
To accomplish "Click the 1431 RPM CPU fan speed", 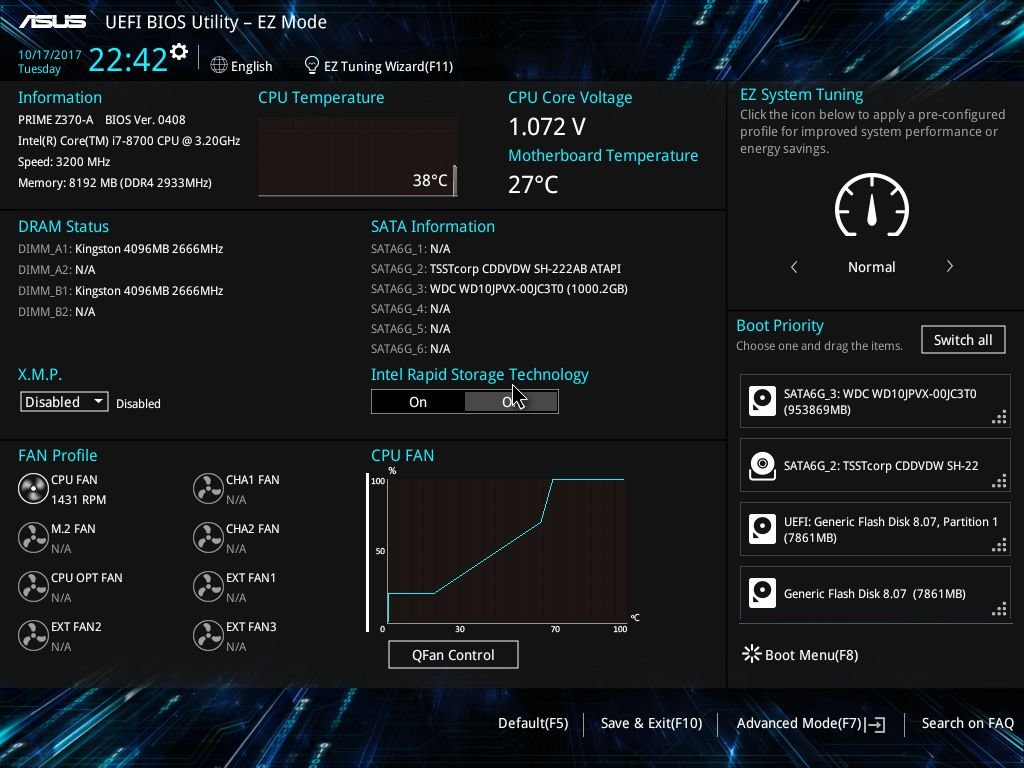I will pos(78,500).
